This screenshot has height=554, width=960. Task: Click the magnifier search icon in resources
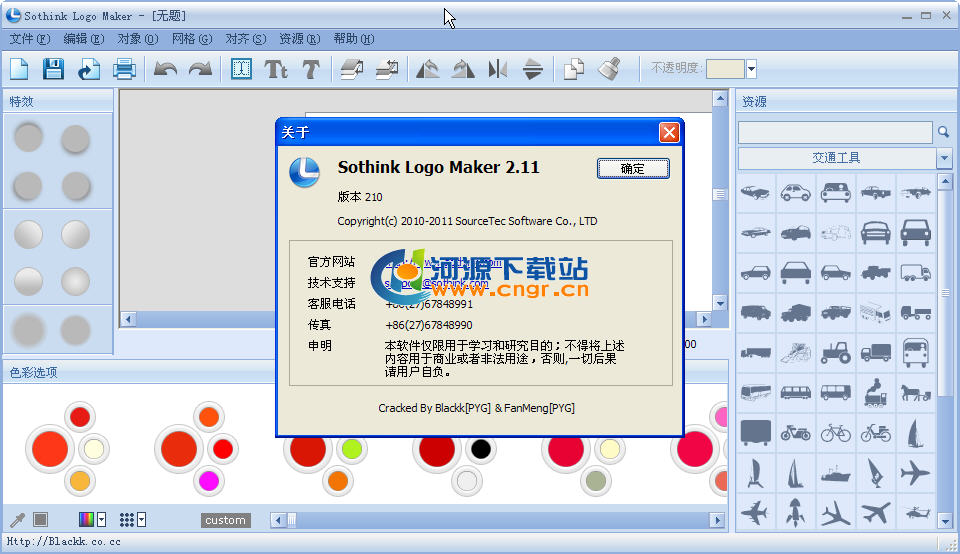click(x=943, y=132)
